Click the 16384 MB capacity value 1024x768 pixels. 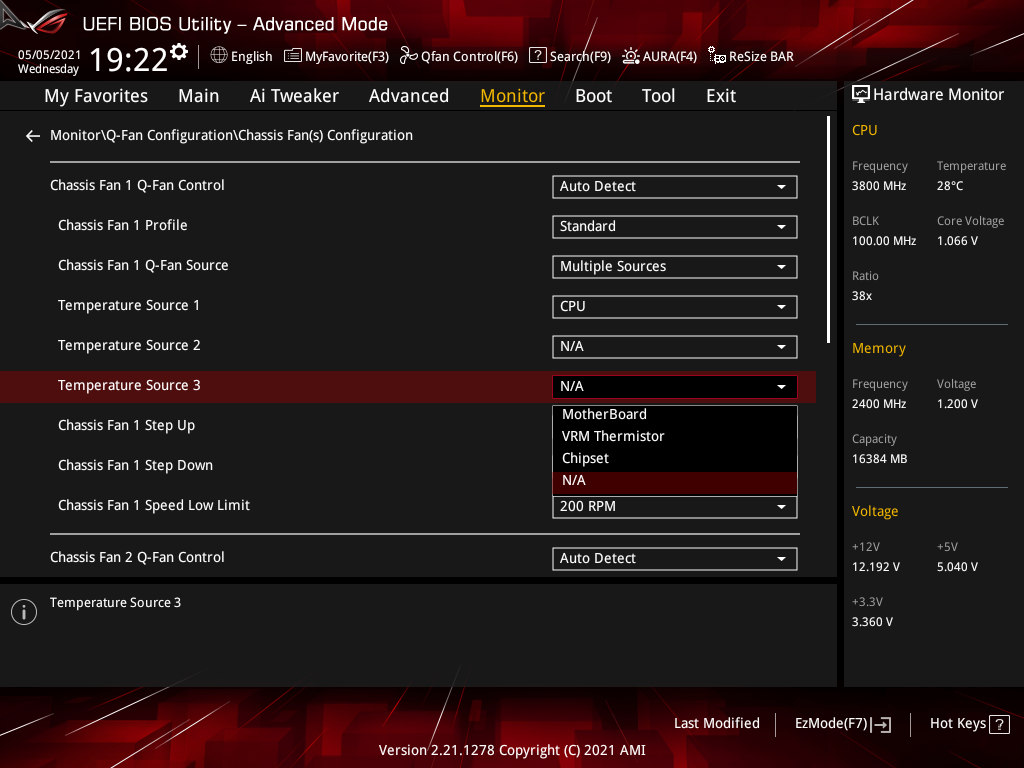(x=879, y=459)
